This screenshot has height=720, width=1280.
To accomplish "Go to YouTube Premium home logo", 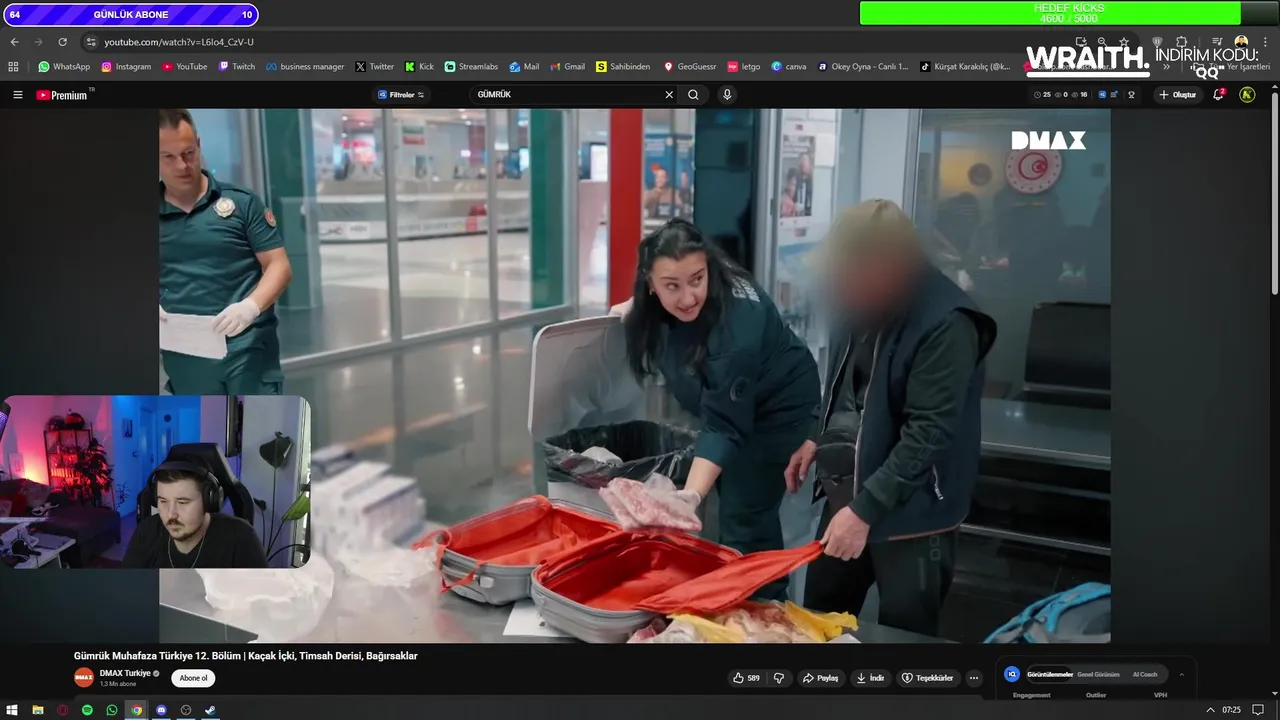I will pos(62,95).
